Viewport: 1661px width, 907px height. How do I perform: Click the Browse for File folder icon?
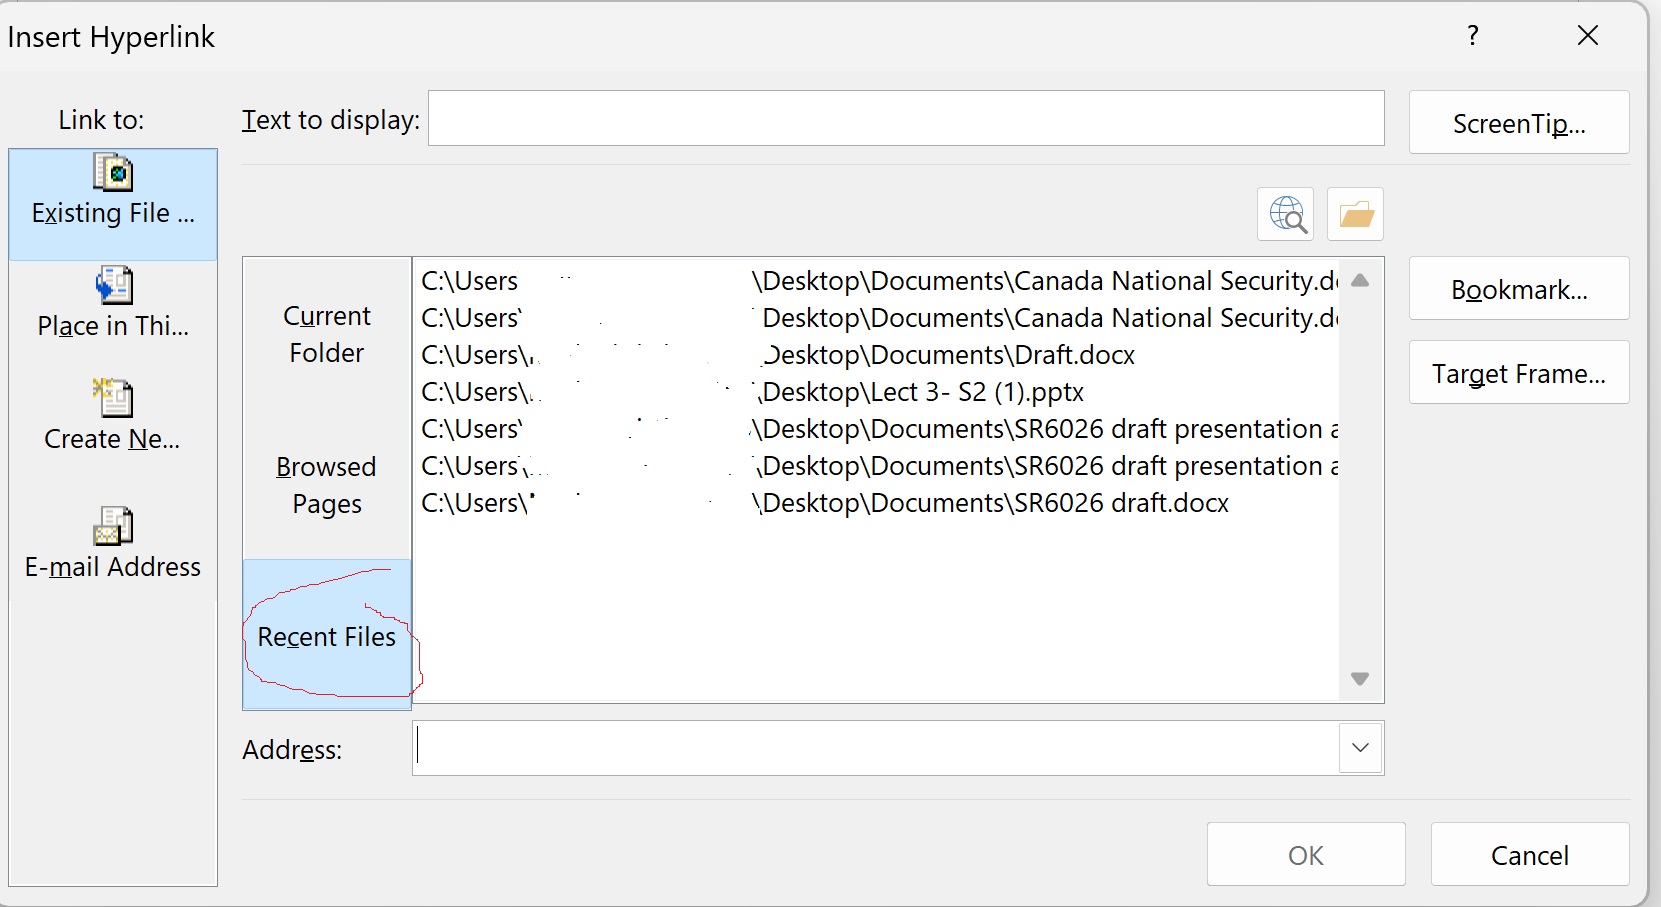pos(1356,214)
